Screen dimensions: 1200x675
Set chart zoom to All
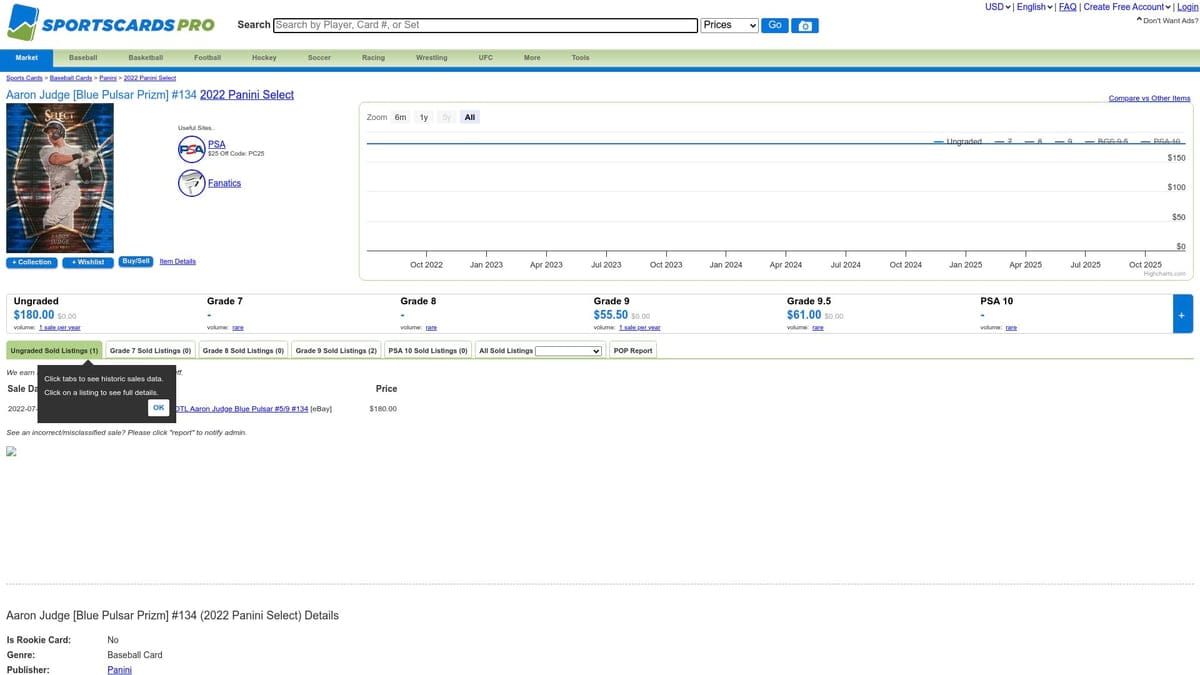(x=469, y=117)
